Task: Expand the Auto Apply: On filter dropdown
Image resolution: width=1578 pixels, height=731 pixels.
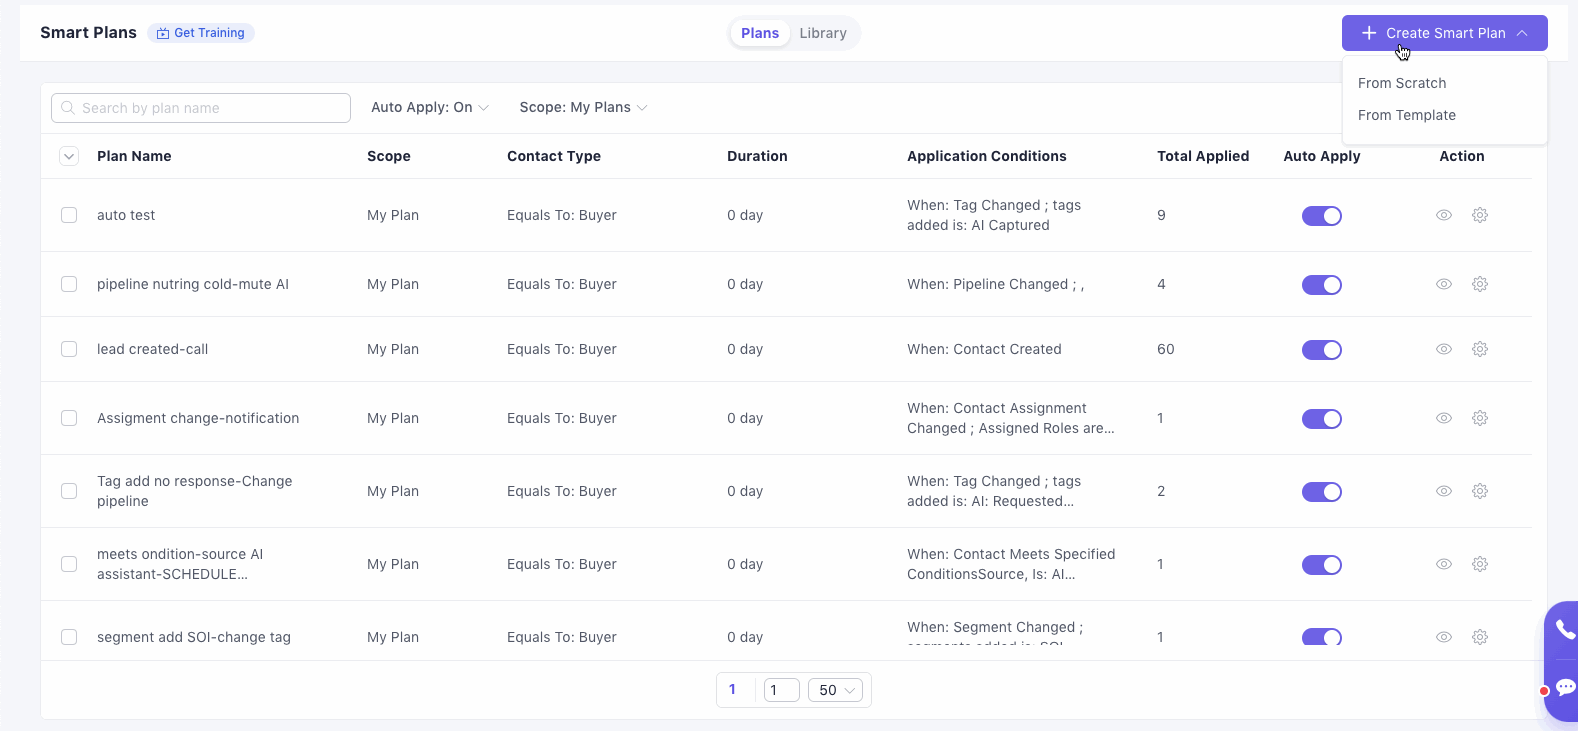Action: coord(429,107)
